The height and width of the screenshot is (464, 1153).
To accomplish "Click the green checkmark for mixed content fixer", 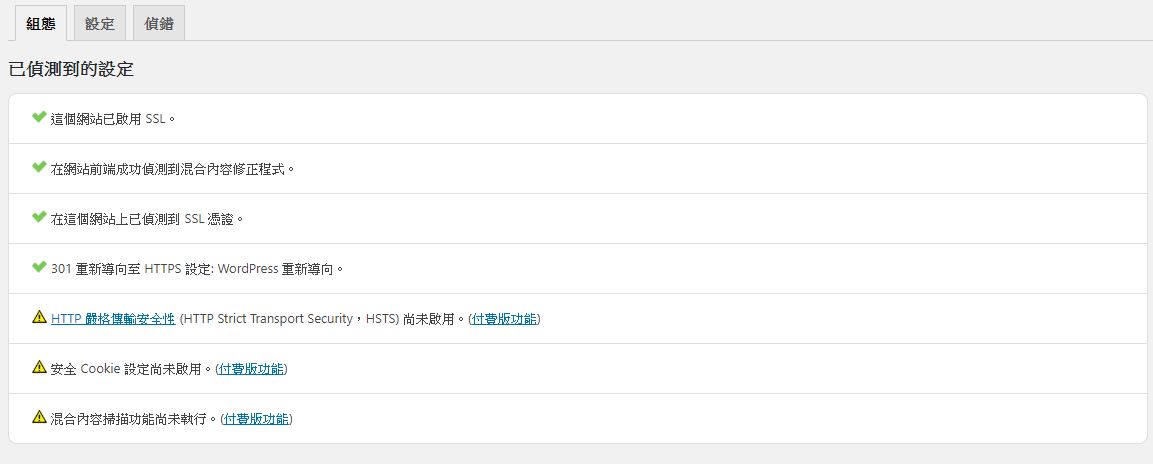I will [39, 167].
